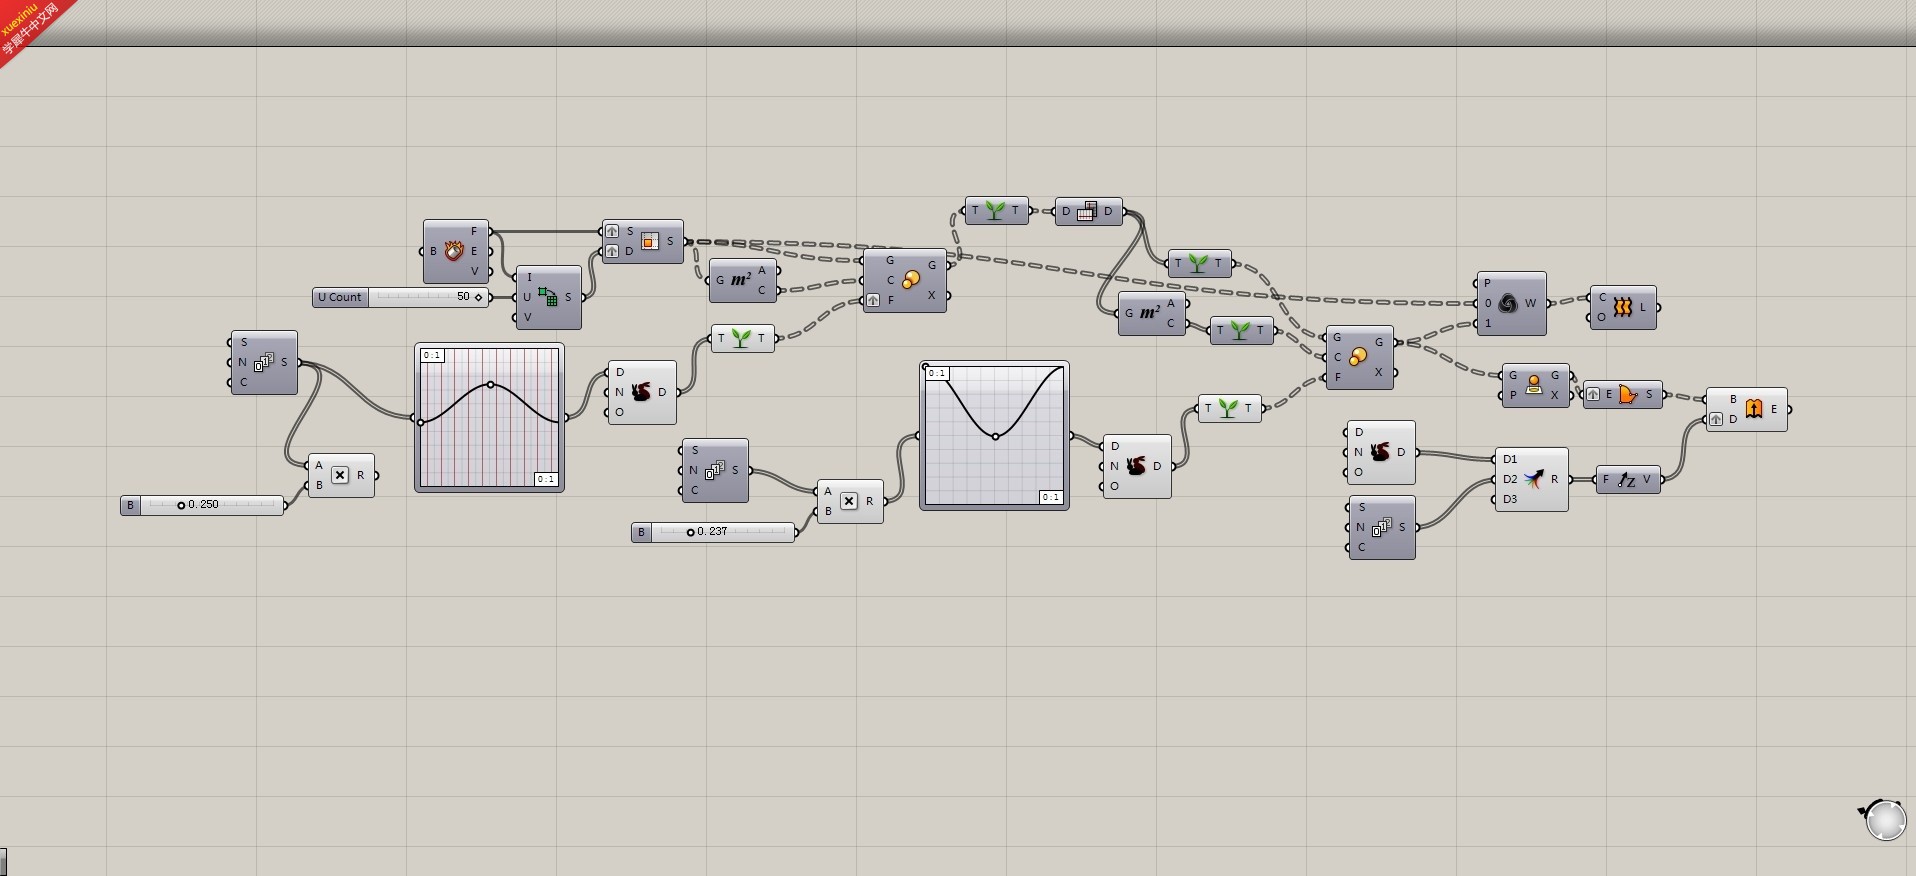Click the Graft Tree component after the second Area component
This screenshot has height=876, width=1916.
1241,330
